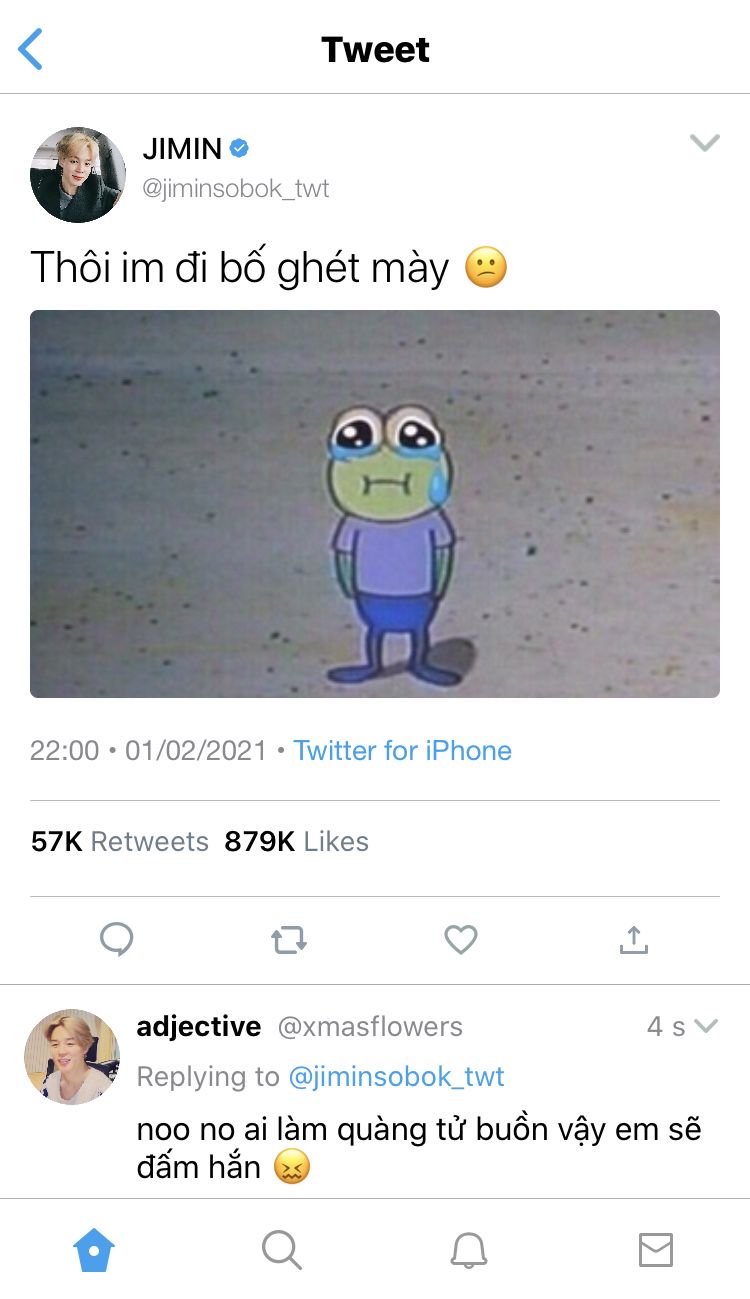View the 879K Likes list
The image size is (750, 1299).
coord(296,842)
